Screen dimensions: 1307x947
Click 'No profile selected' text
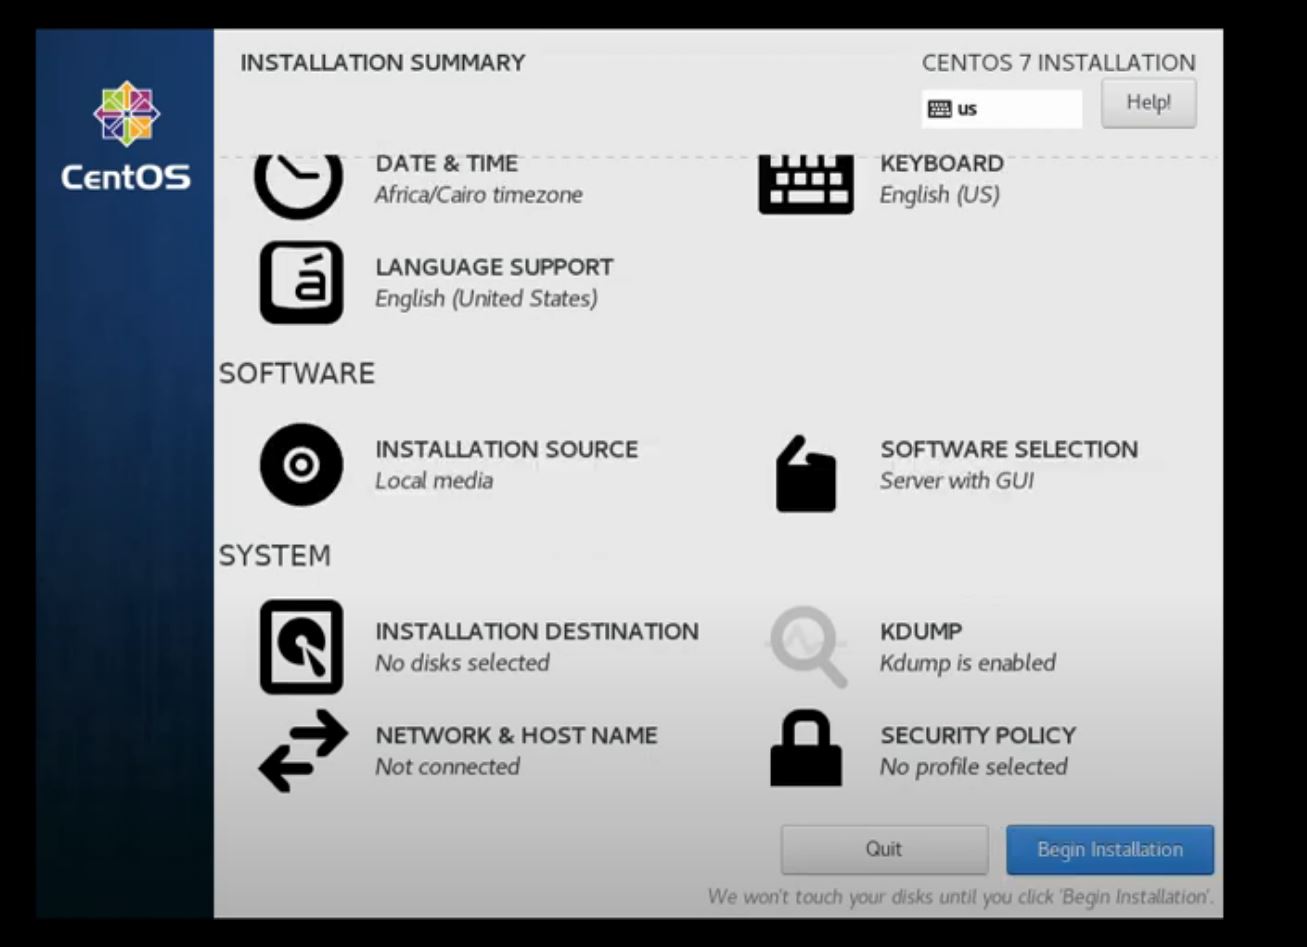[x=974, y=767]
